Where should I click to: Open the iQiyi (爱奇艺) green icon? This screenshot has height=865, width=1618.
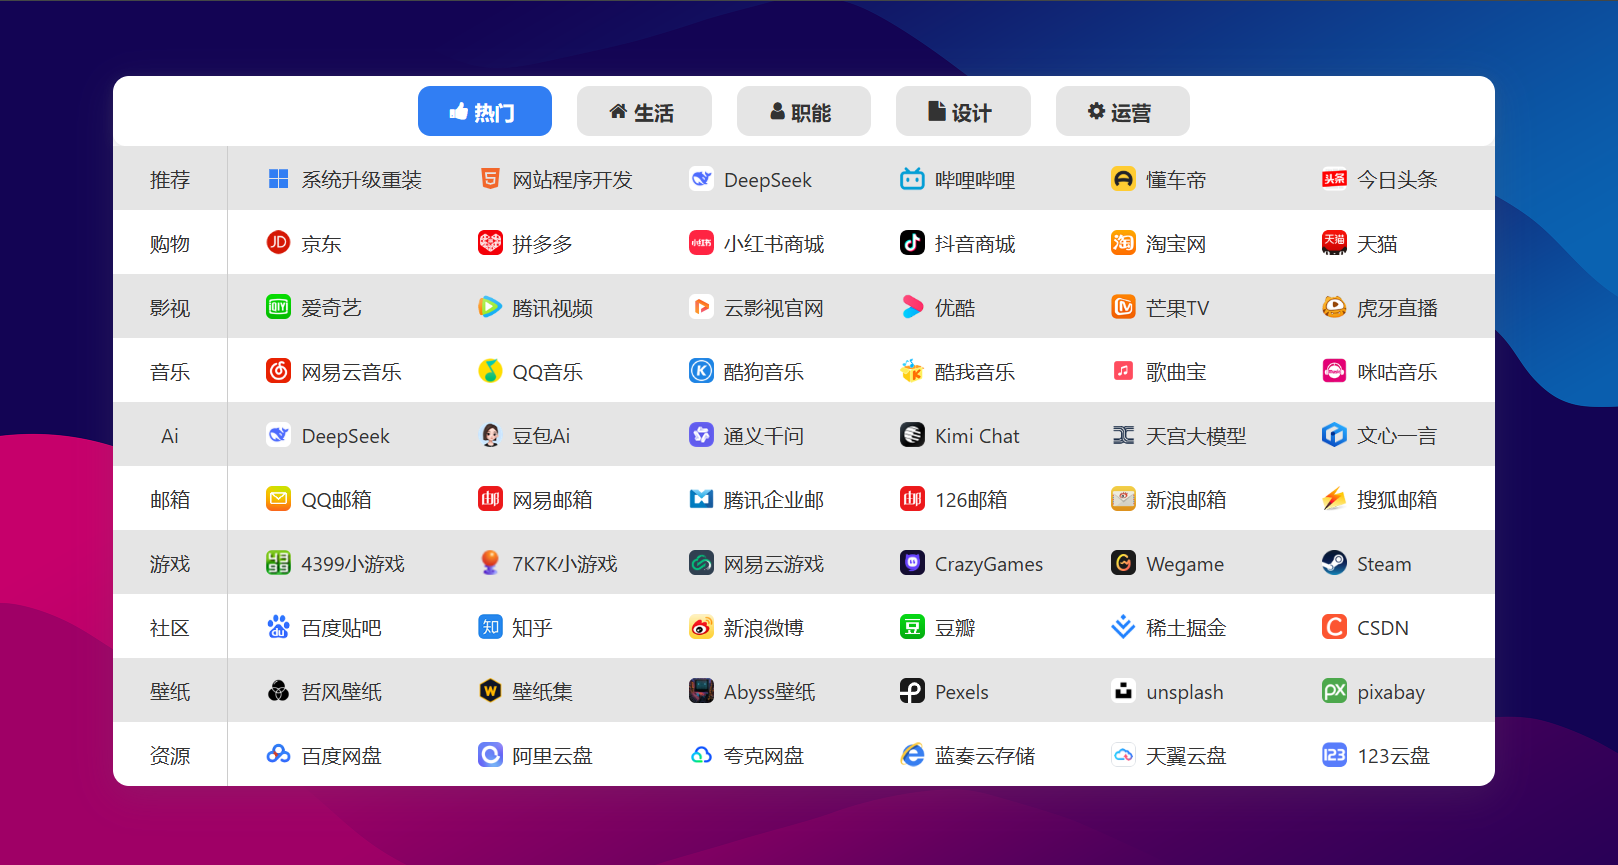[x=278, y=307]
